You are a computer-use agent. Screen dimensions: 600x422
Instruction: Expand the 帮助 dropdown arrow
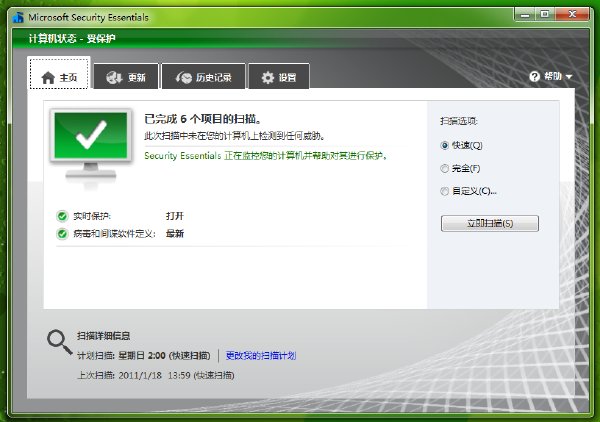[569, 77]
